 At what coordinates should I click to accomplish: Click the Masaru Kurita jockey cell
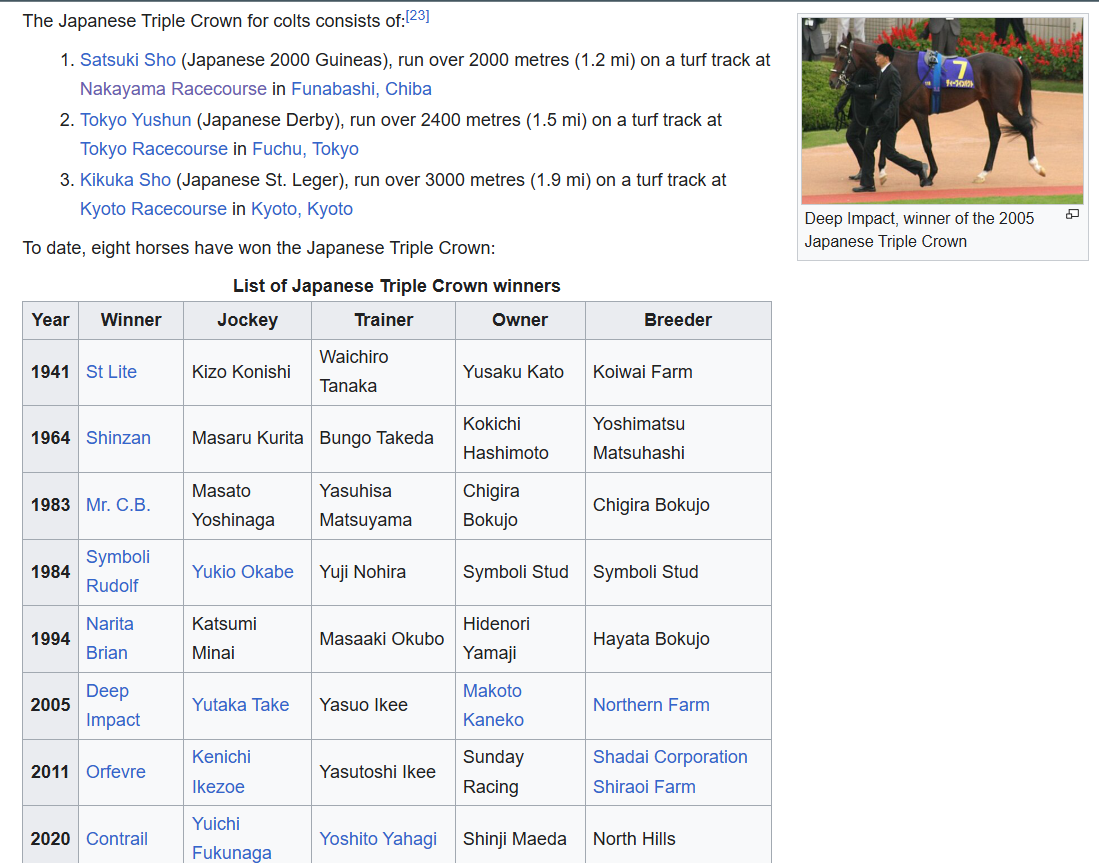click(247, 439)
